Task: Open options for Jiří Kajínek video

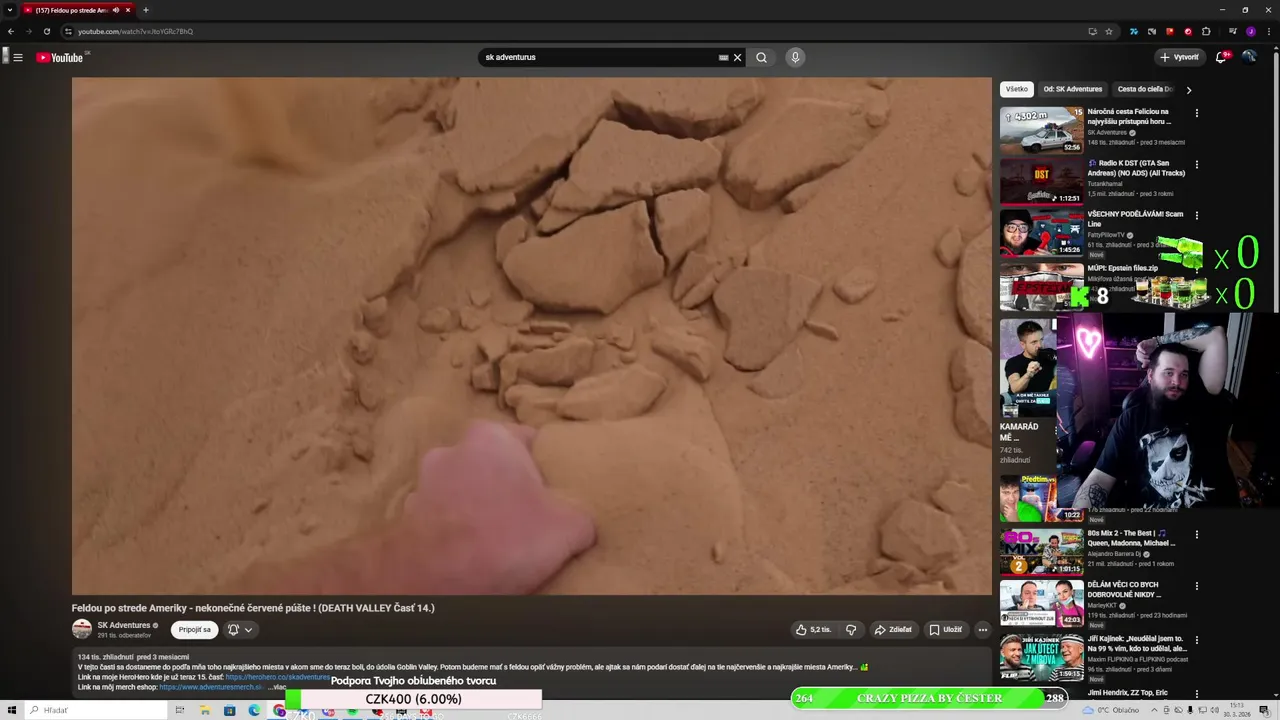Action: (x=1196, y=639)
